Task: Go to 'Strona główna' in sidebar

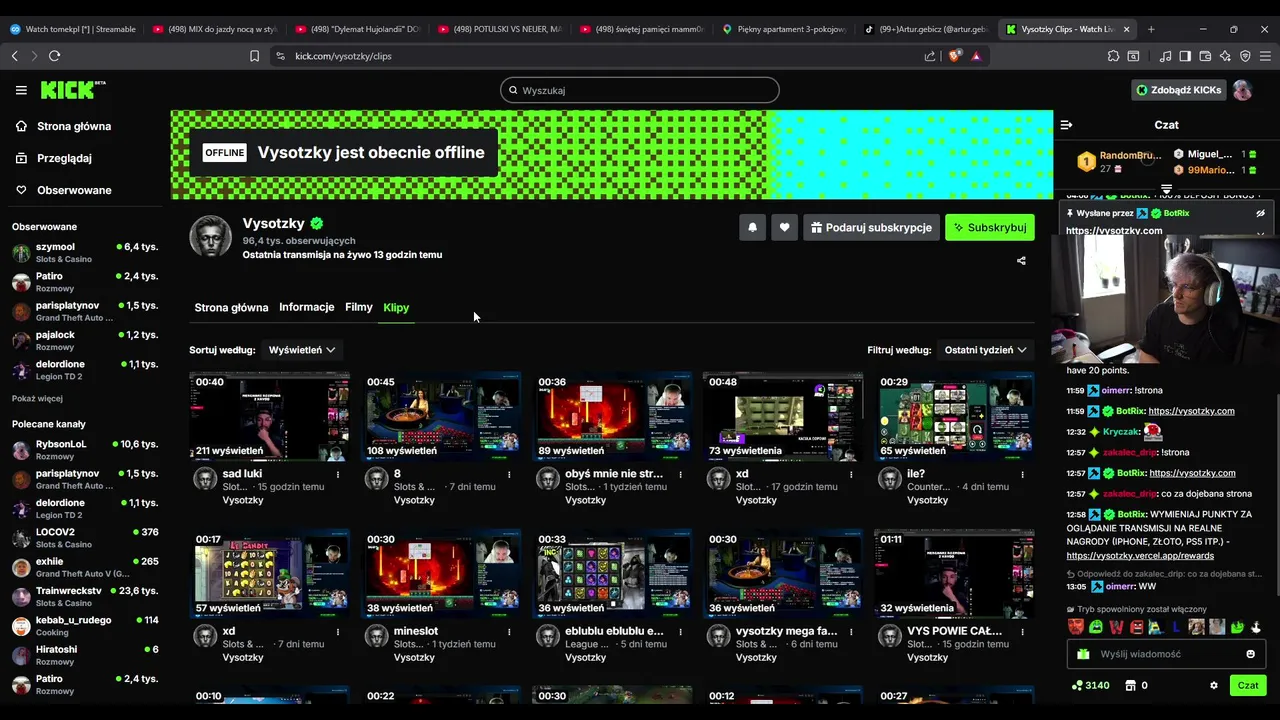Action: (74, 126)
